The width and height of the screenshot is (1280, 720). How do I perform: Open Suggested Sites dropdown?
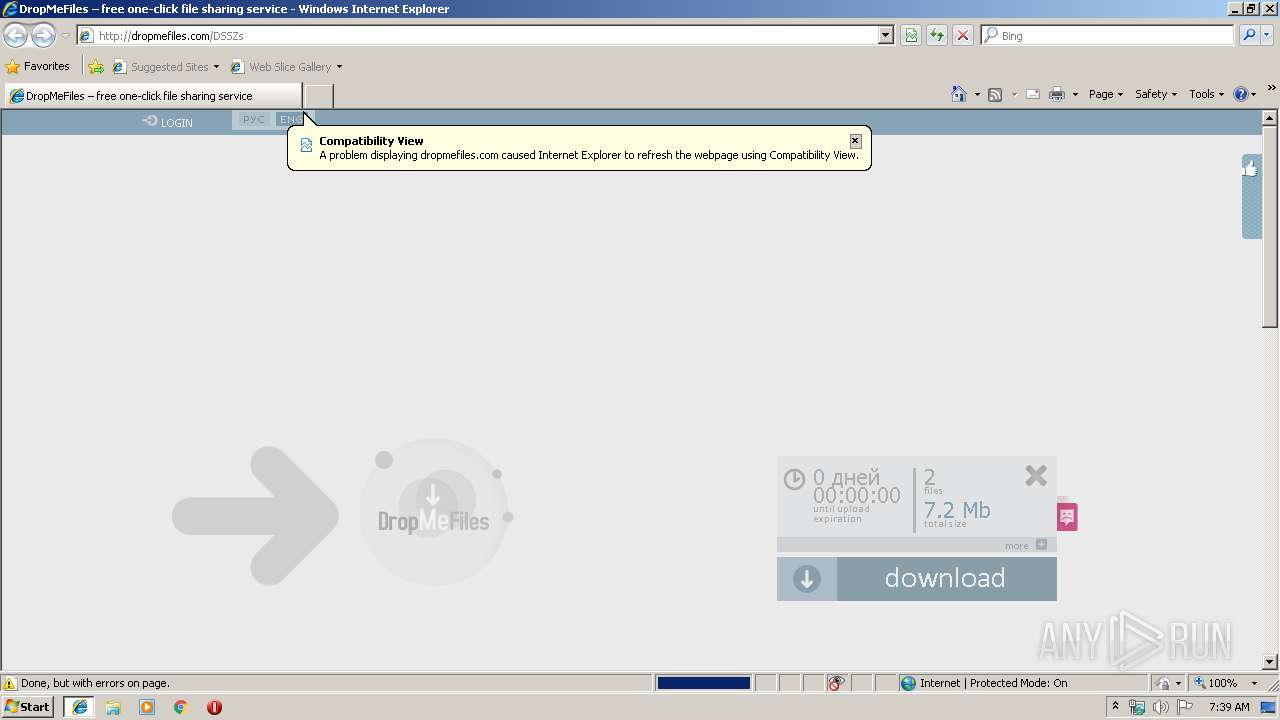[165, 67]
